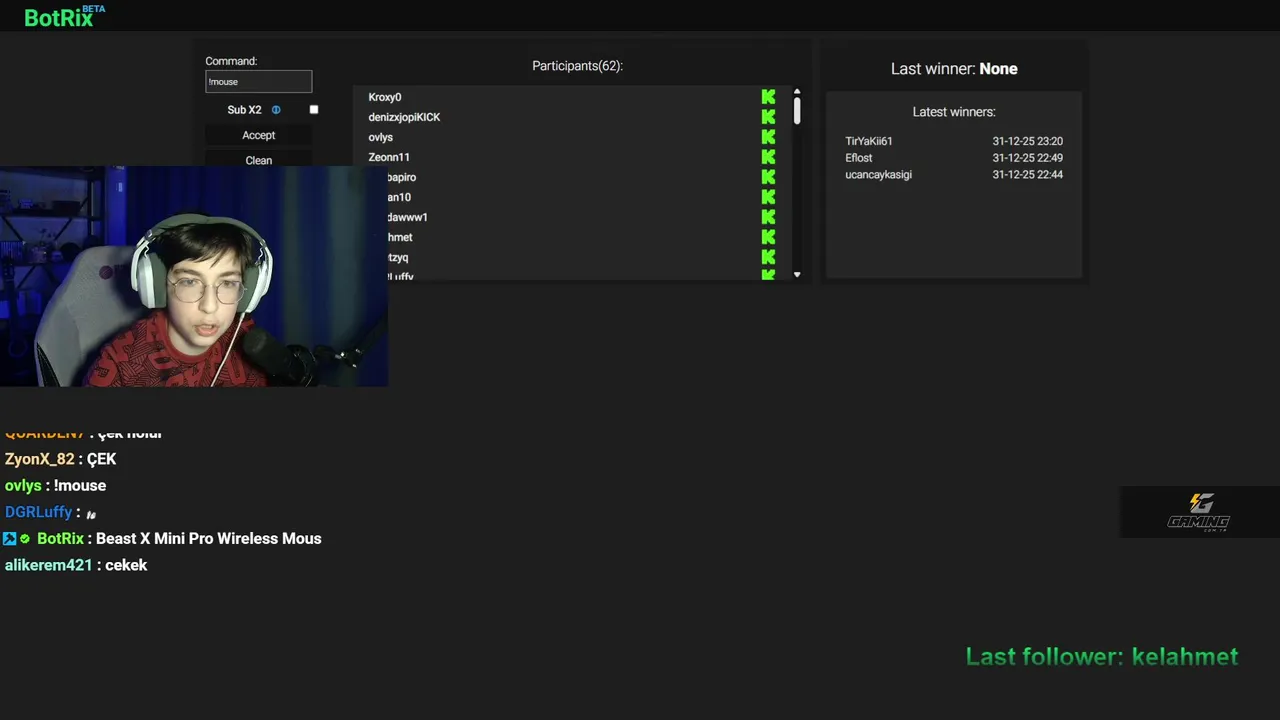Select participant Zeonn11
The width and height of the screenshot is (1280, 720).
[389, 157]
